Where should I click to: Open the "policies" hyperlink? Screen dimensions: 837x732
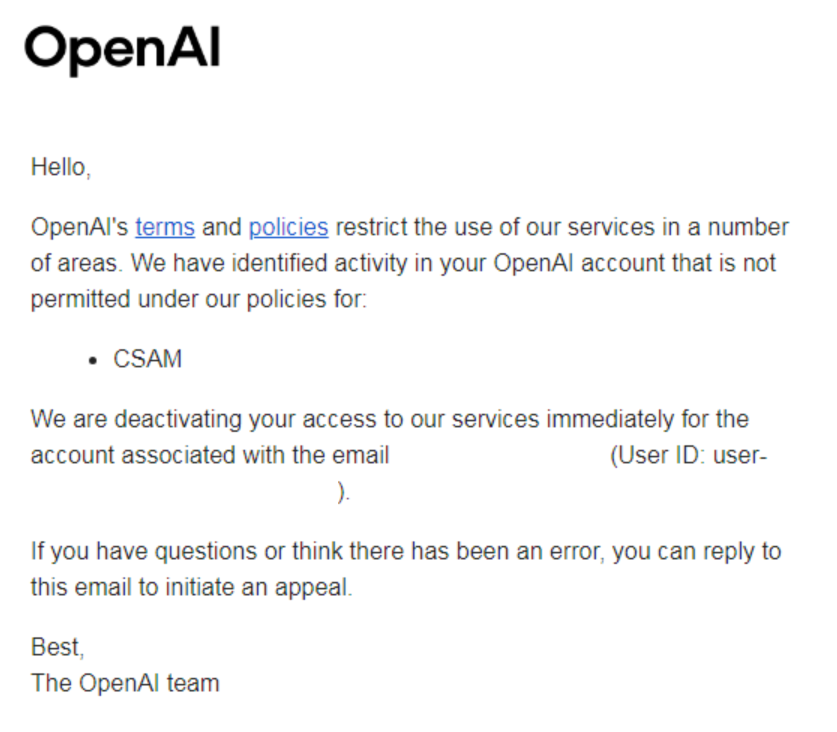(288, 227)
